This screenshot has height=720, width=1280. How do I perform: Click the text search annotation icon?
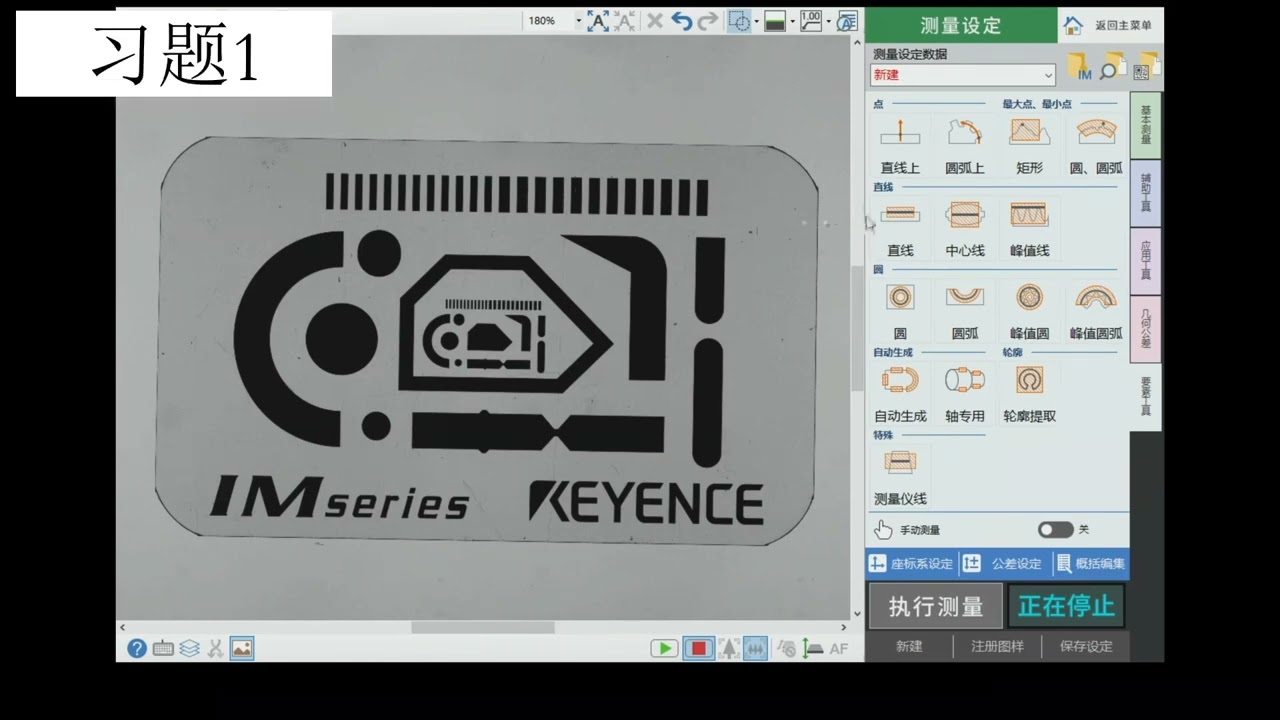coord(847,20)
